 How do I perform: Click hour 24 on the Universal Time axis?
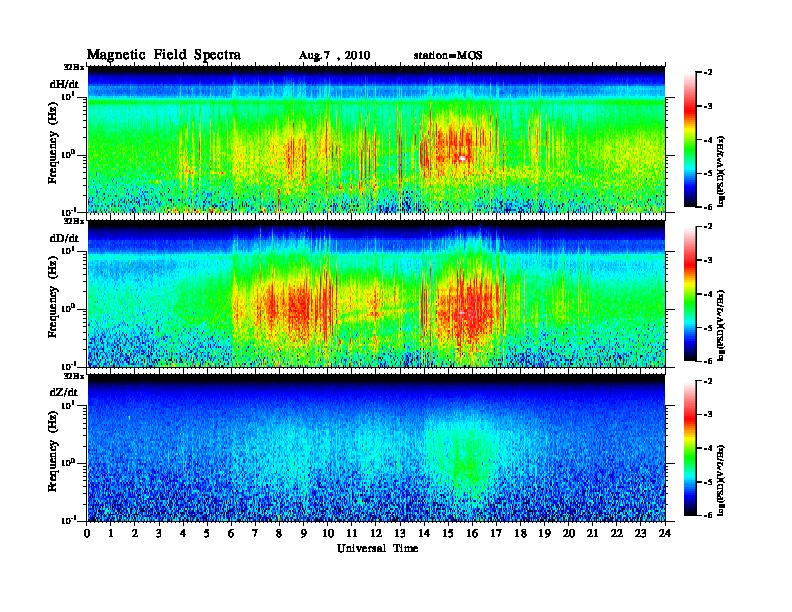pyautogui.click(x=665, y=534)
